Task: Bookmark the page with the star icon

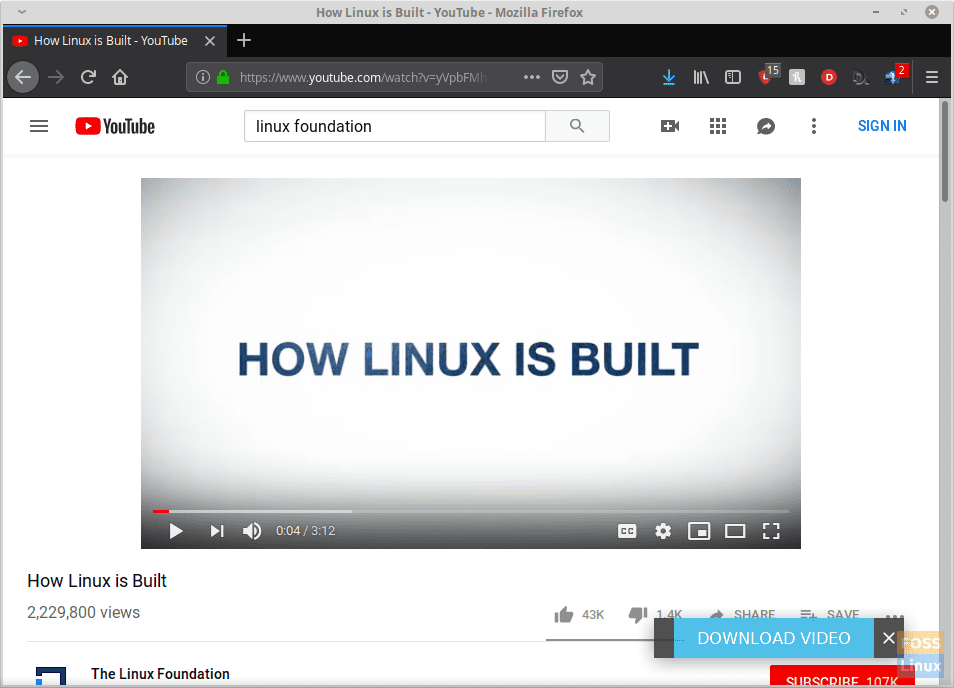Action: click(x=588, y=76)
